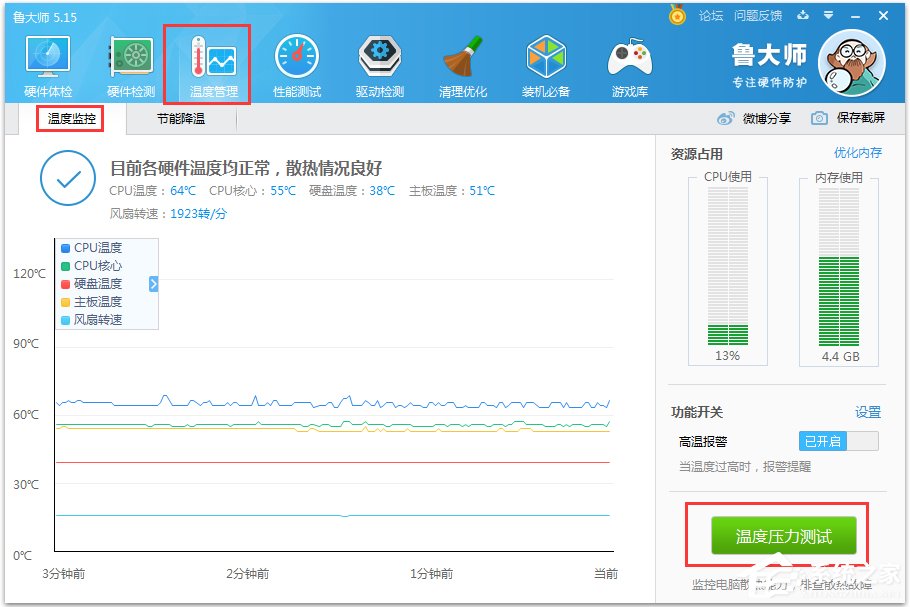This screenshot has width=910, height=607.
Task: Start 清理优化 cleanup optimization
Action: point(463,62)
